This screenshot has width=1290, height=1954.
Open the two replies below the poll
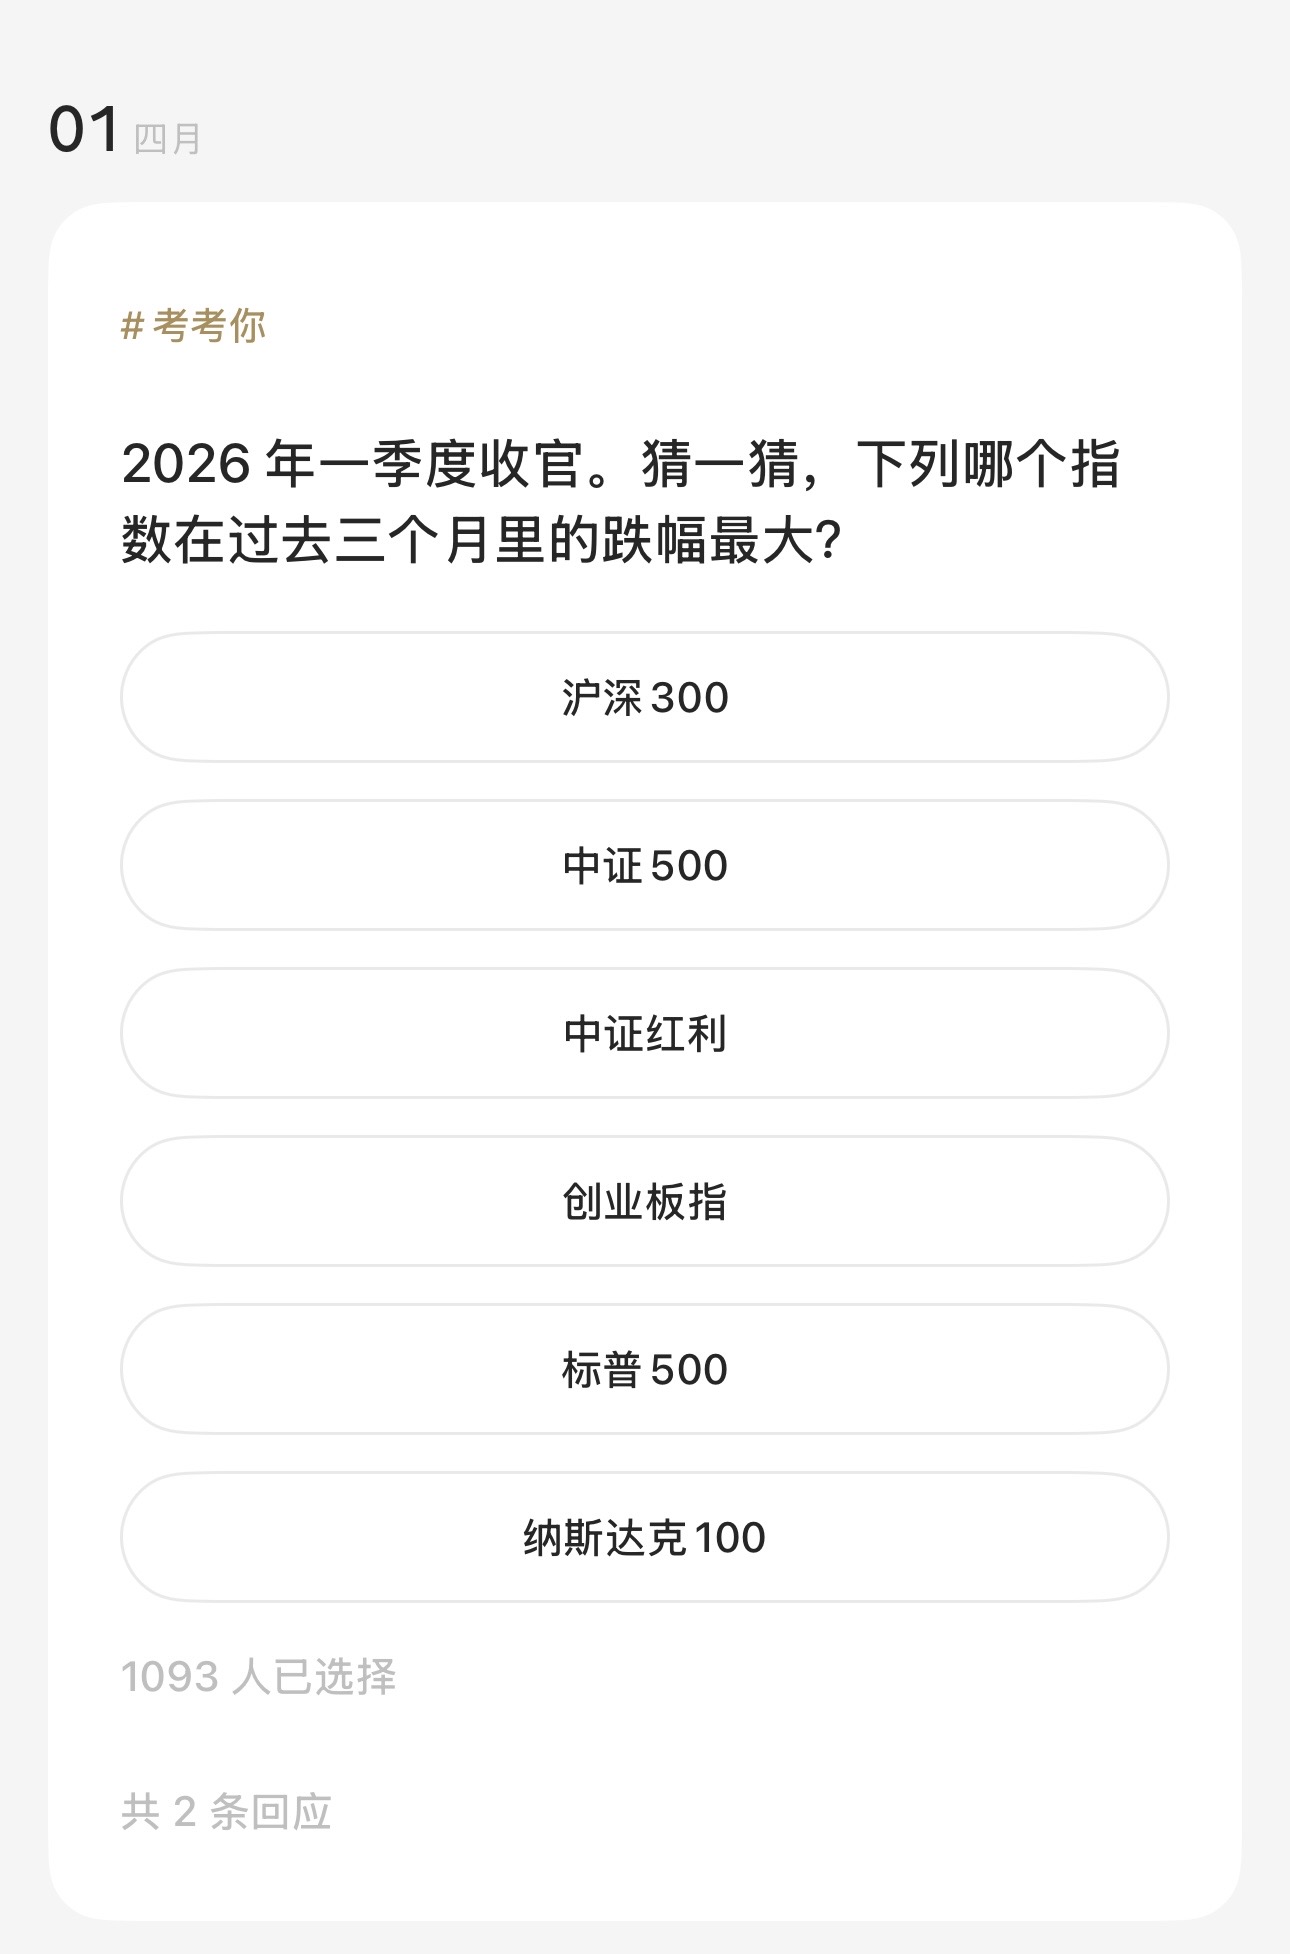[226, 1811]
